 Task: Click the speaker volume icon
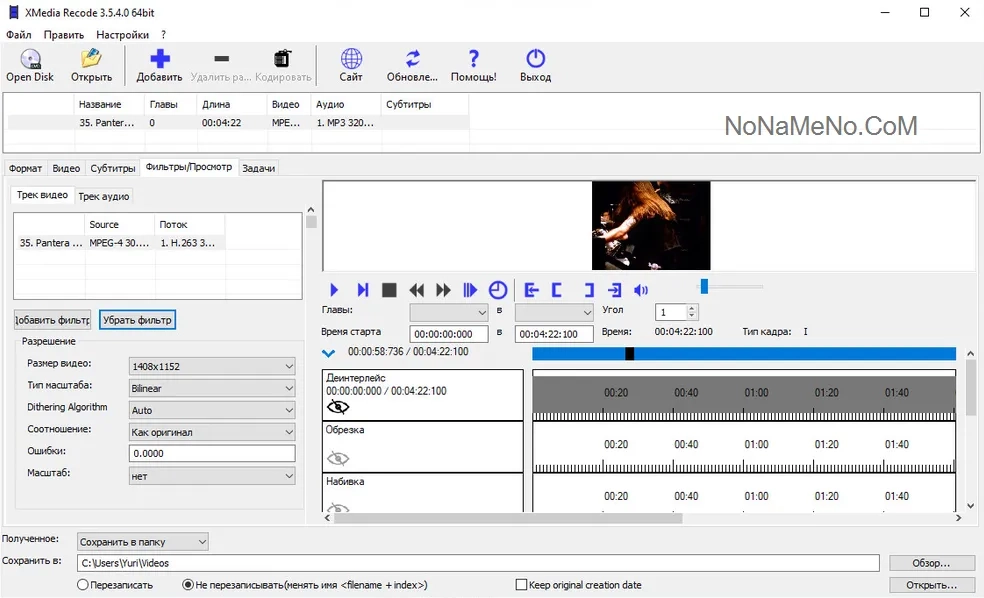coord(641,290)
